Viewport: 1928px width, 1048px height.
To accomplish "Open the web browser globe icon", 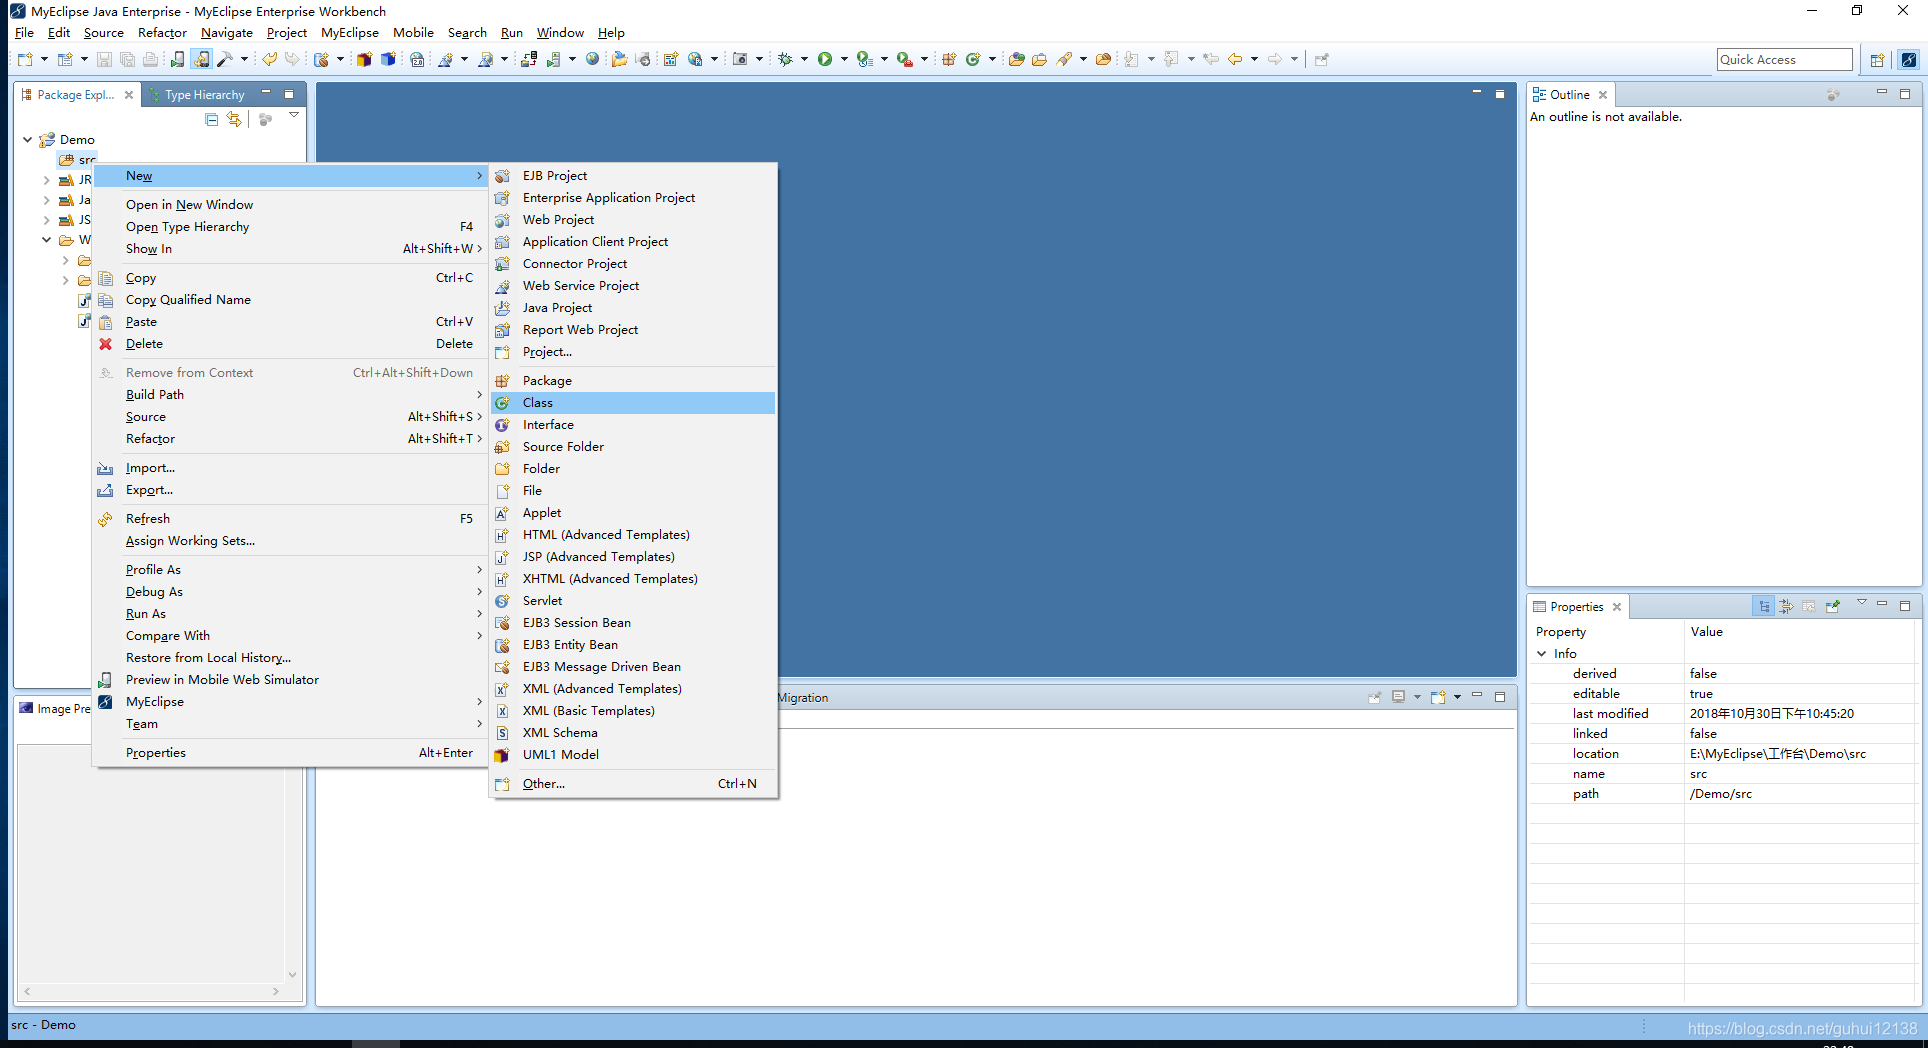I will click(x=592, y=59).
